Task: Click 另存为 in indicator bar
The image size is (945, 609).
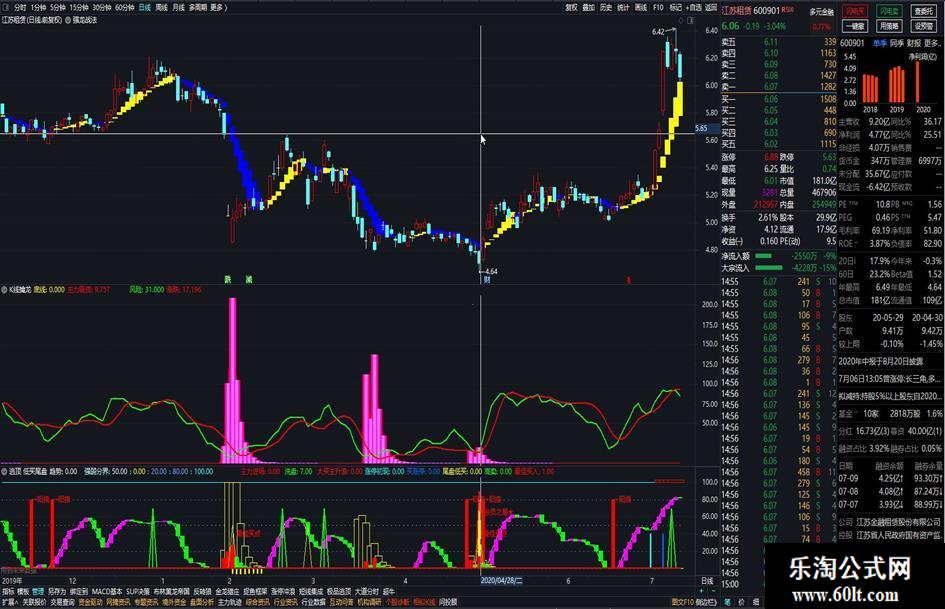Action: tap(57, 592)
